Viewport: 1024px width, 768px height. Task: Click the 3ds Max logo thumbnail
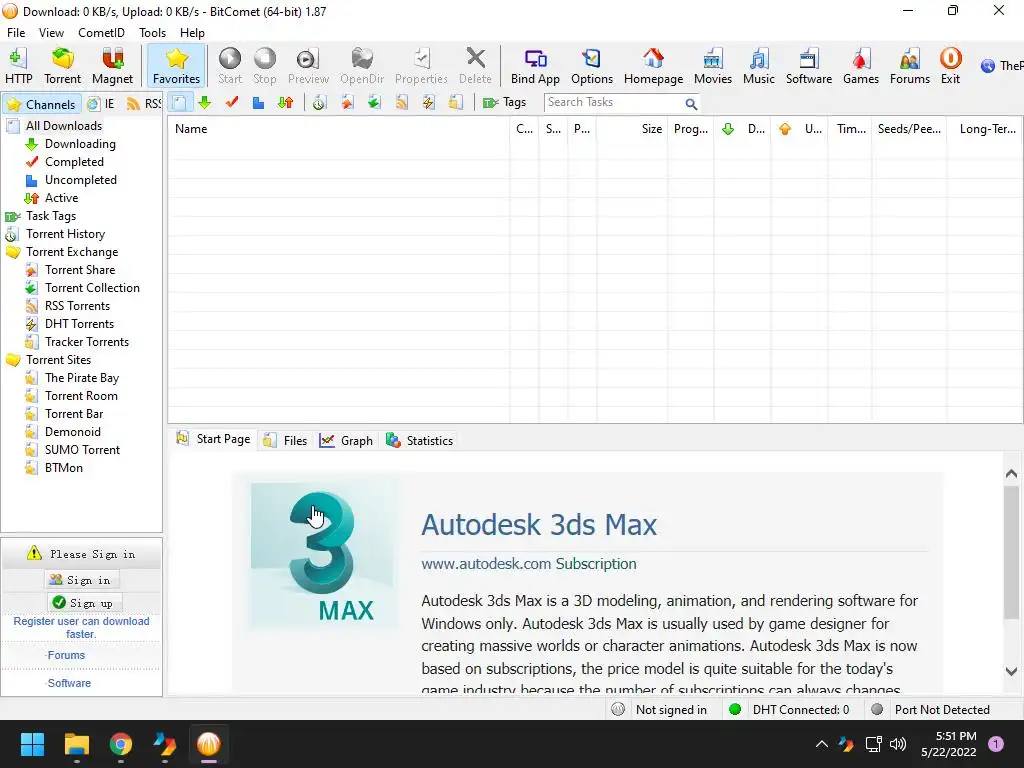[325, 557]
